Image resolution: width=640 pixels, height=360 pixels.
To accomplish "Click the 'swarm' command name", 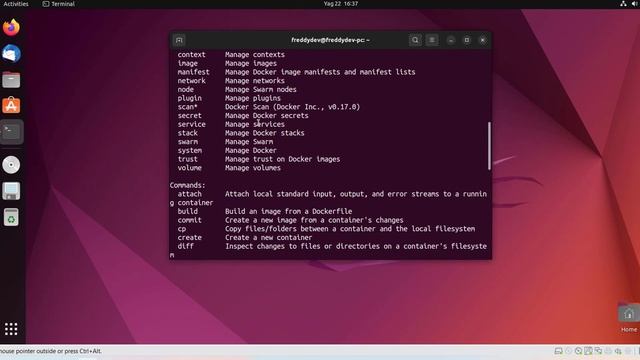I will (x=187, y=142).
